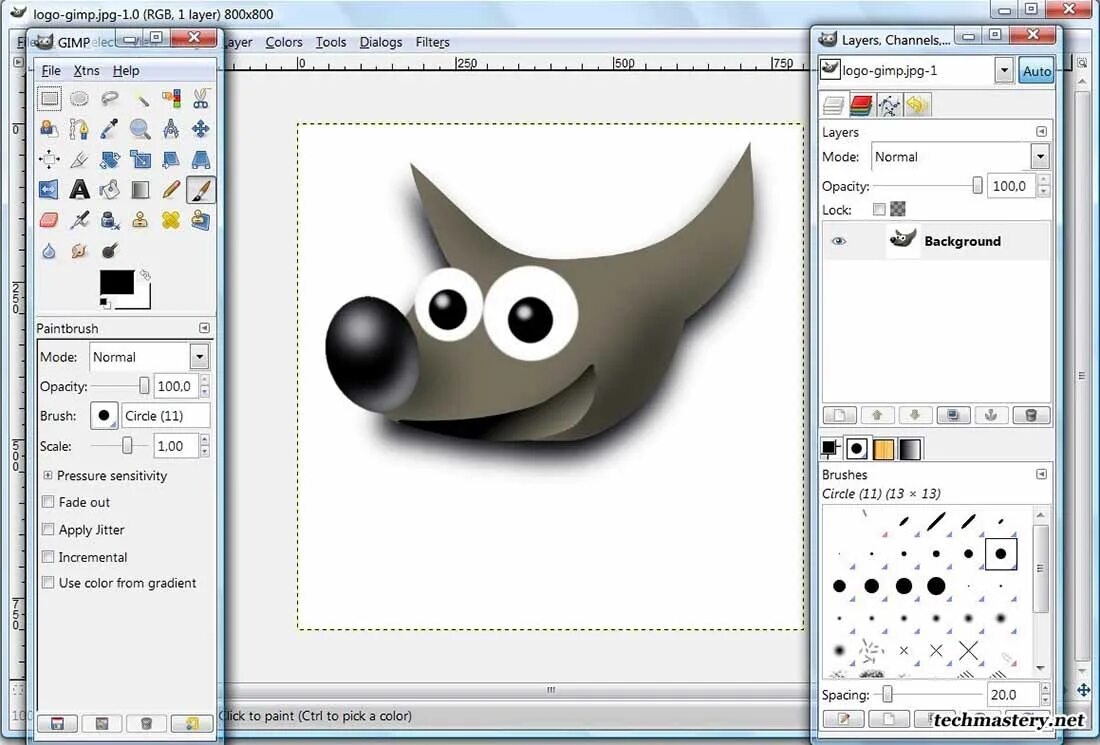Pick the Scale tool
The height and width of the screenshot is (745, 1100).
coord(140,159)
